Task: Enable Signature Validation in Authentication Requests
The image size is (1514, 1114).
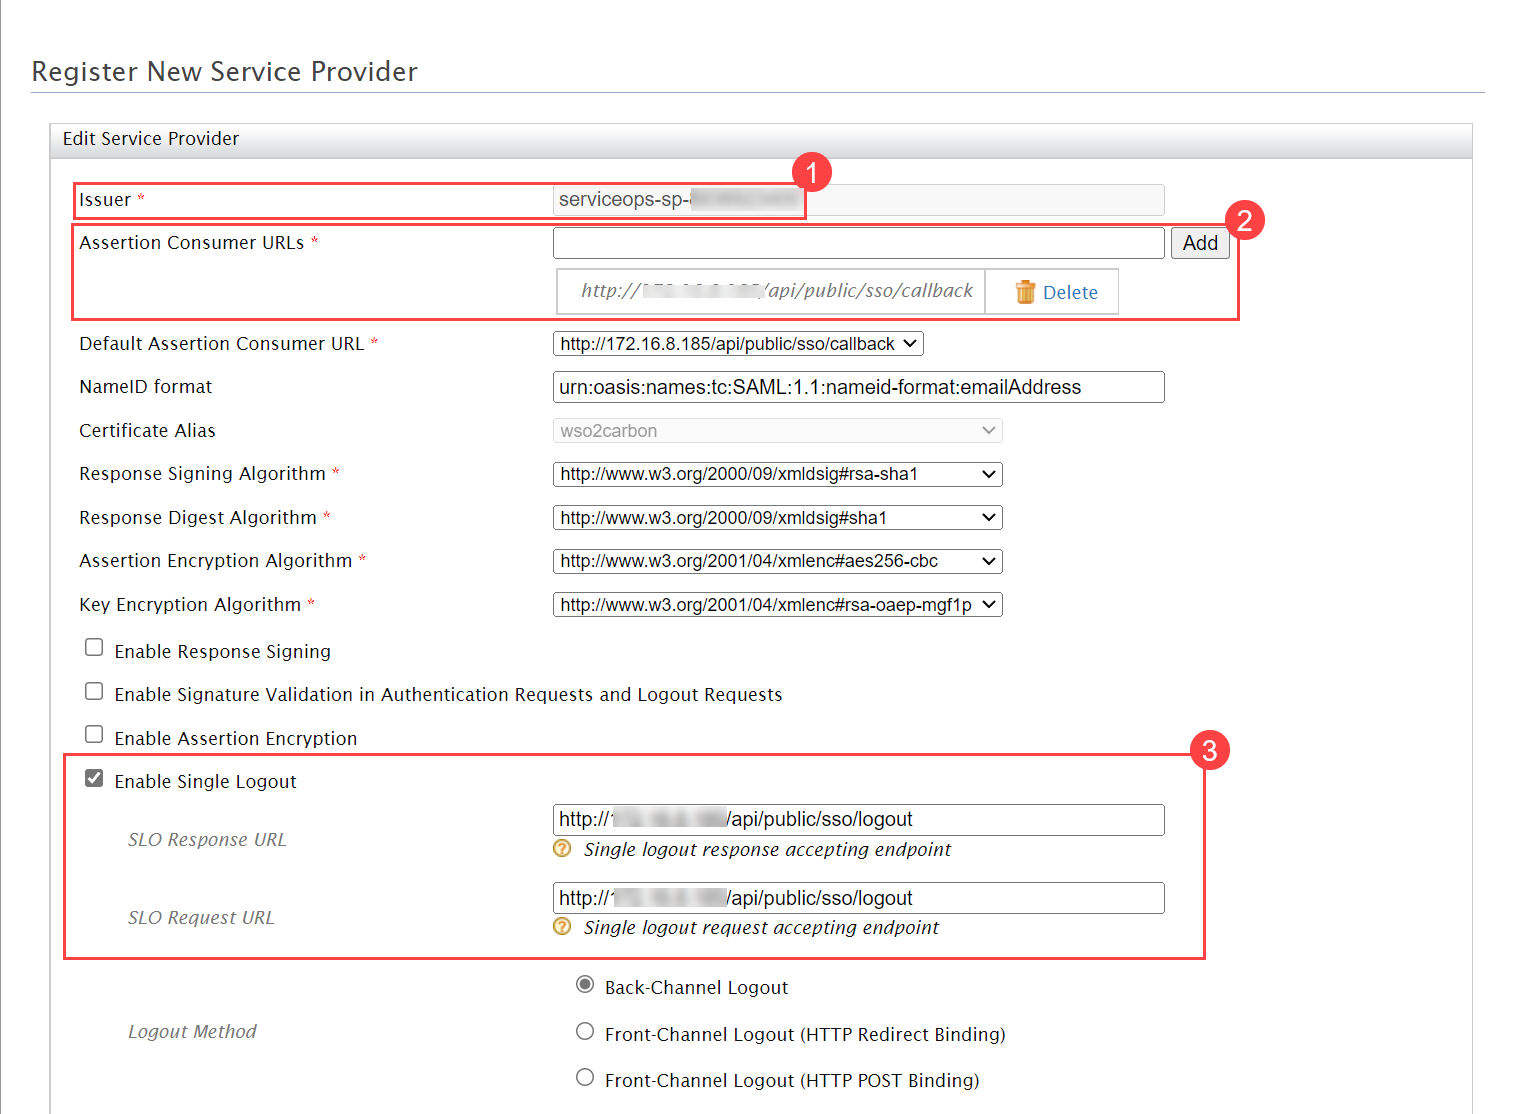Action: click(93, 690)
